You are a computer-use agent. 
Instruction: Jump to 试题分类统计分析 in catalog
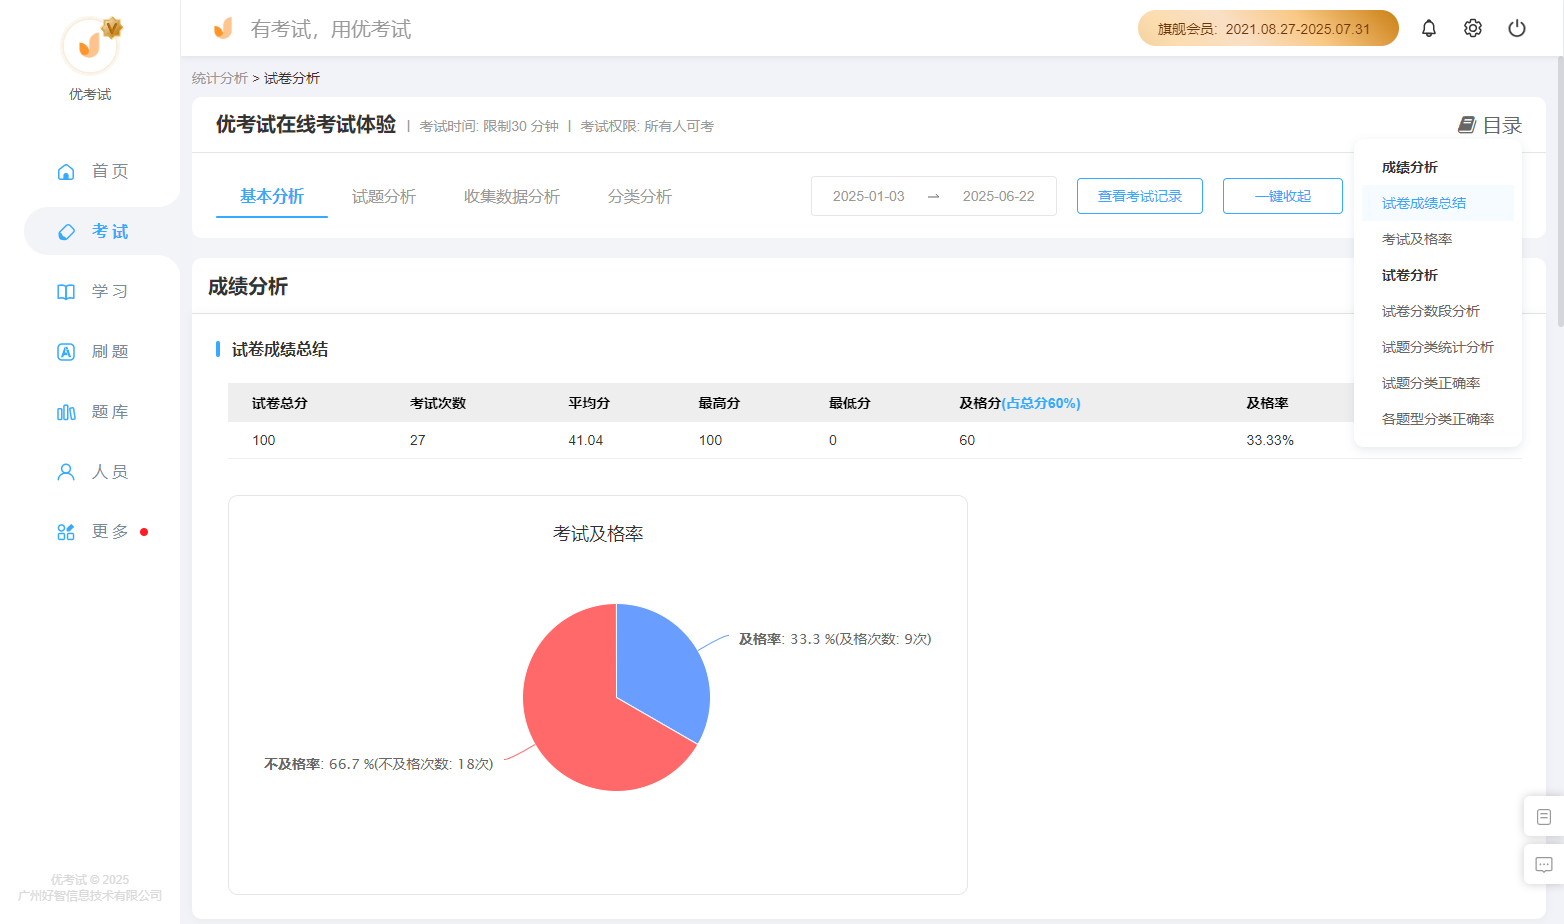coord(1438,347)
